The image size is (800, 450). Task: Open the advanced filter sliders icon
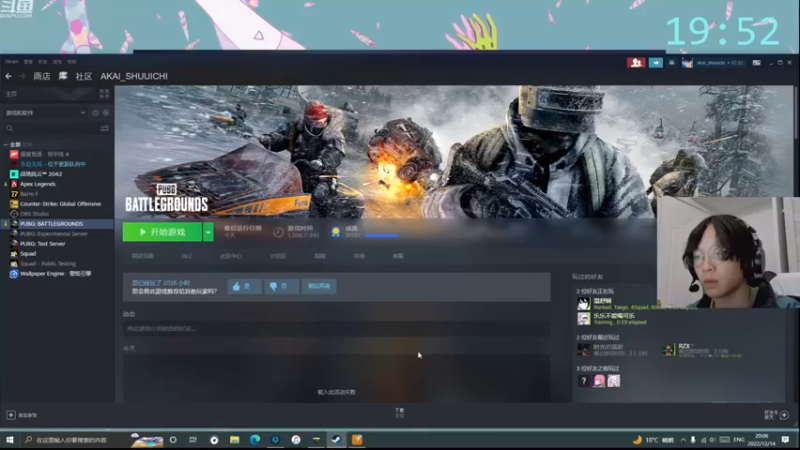[105, 129]
